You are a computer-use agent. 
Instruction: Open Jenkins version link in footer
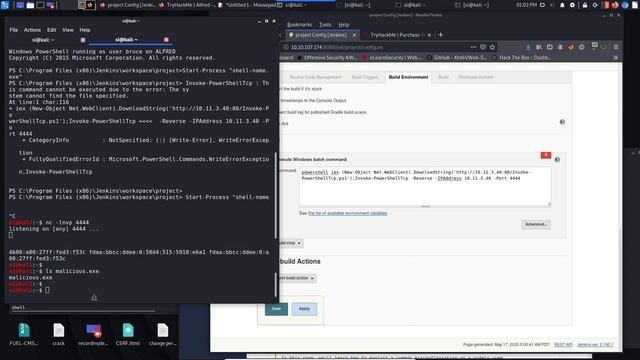point(595,345)
